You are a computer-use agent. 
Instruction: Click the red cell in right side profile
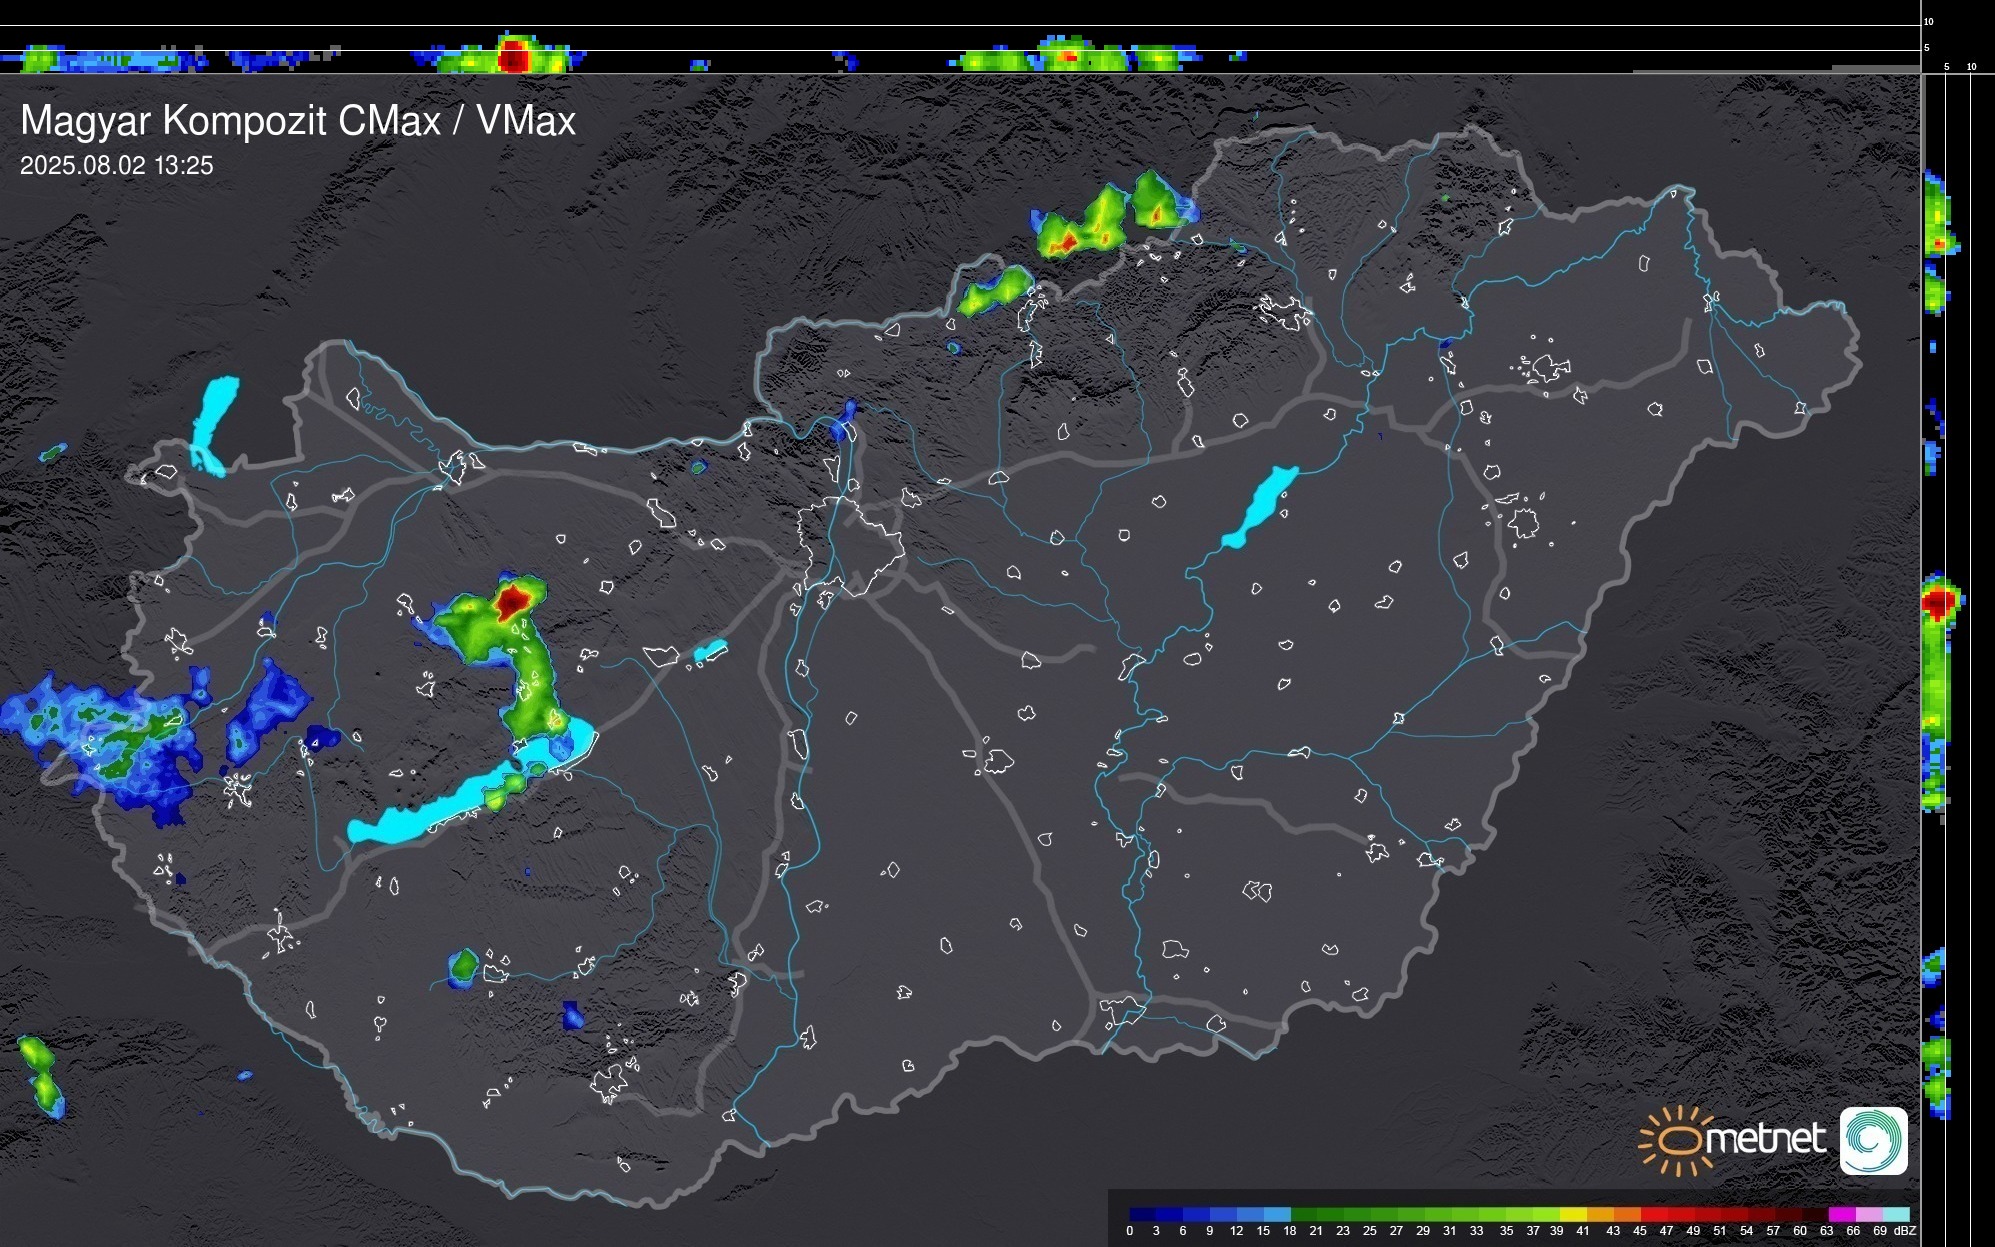(x=1939, y=602)
